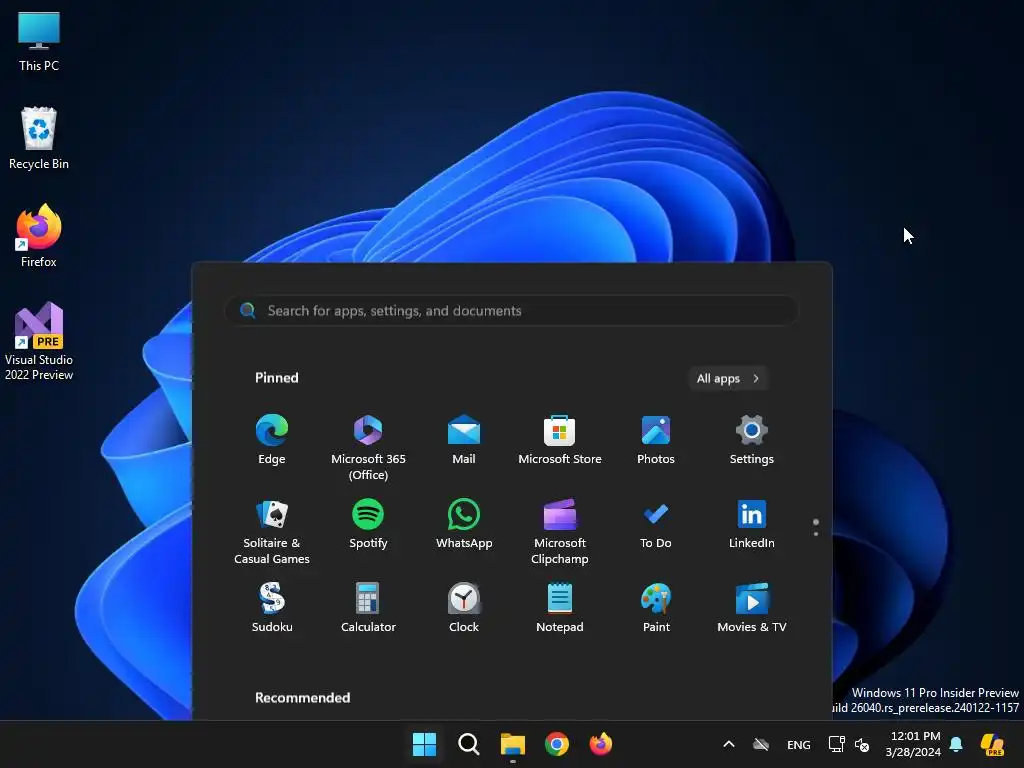Open the To Do app
The width and height of the screenshot is (1024, 768).
[656, 523]
